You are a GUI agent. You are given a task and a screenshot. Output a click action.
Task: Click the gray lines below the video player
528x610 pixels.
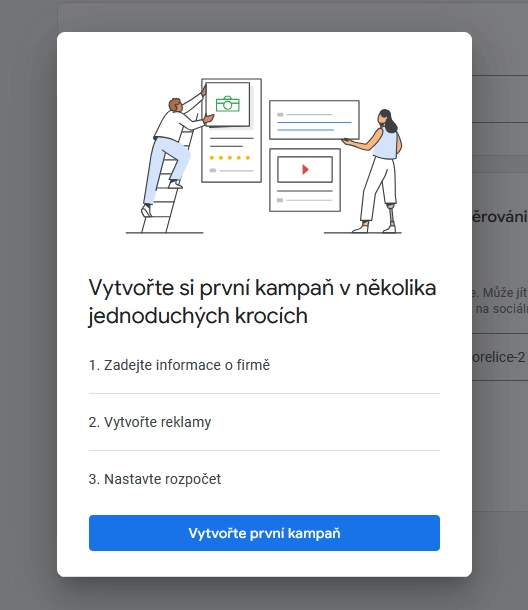(305, 195)
